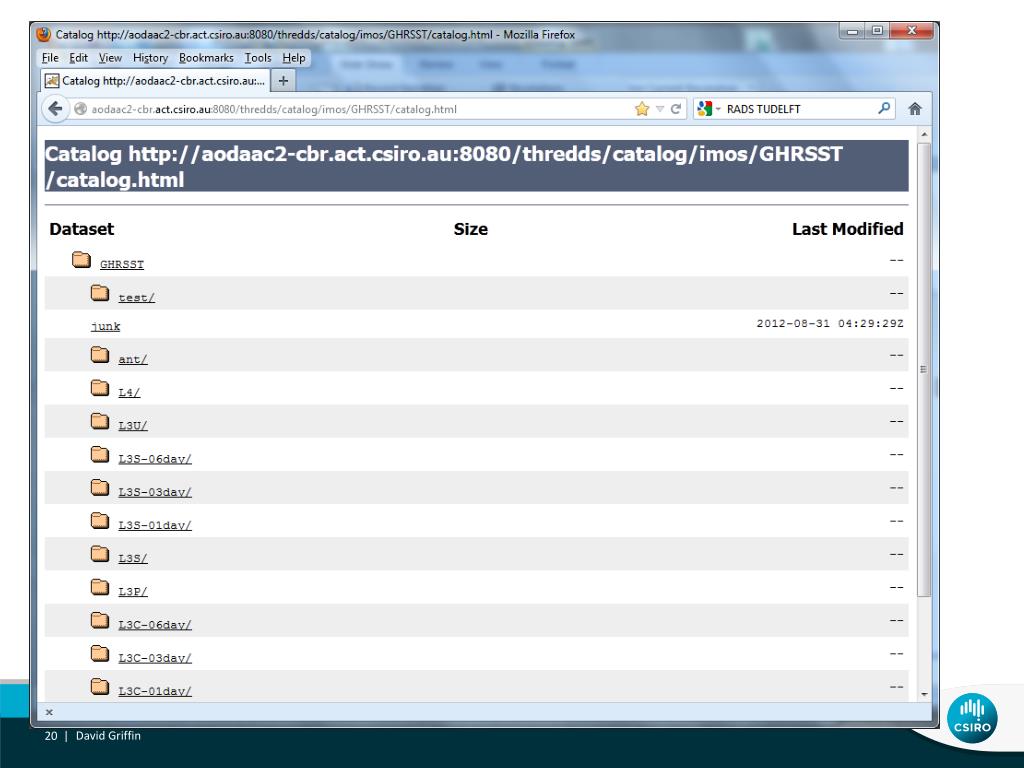Click the search magnifier icon
Image resolution: width=1024 pixels, height=768 pixels.
point(884,108)
